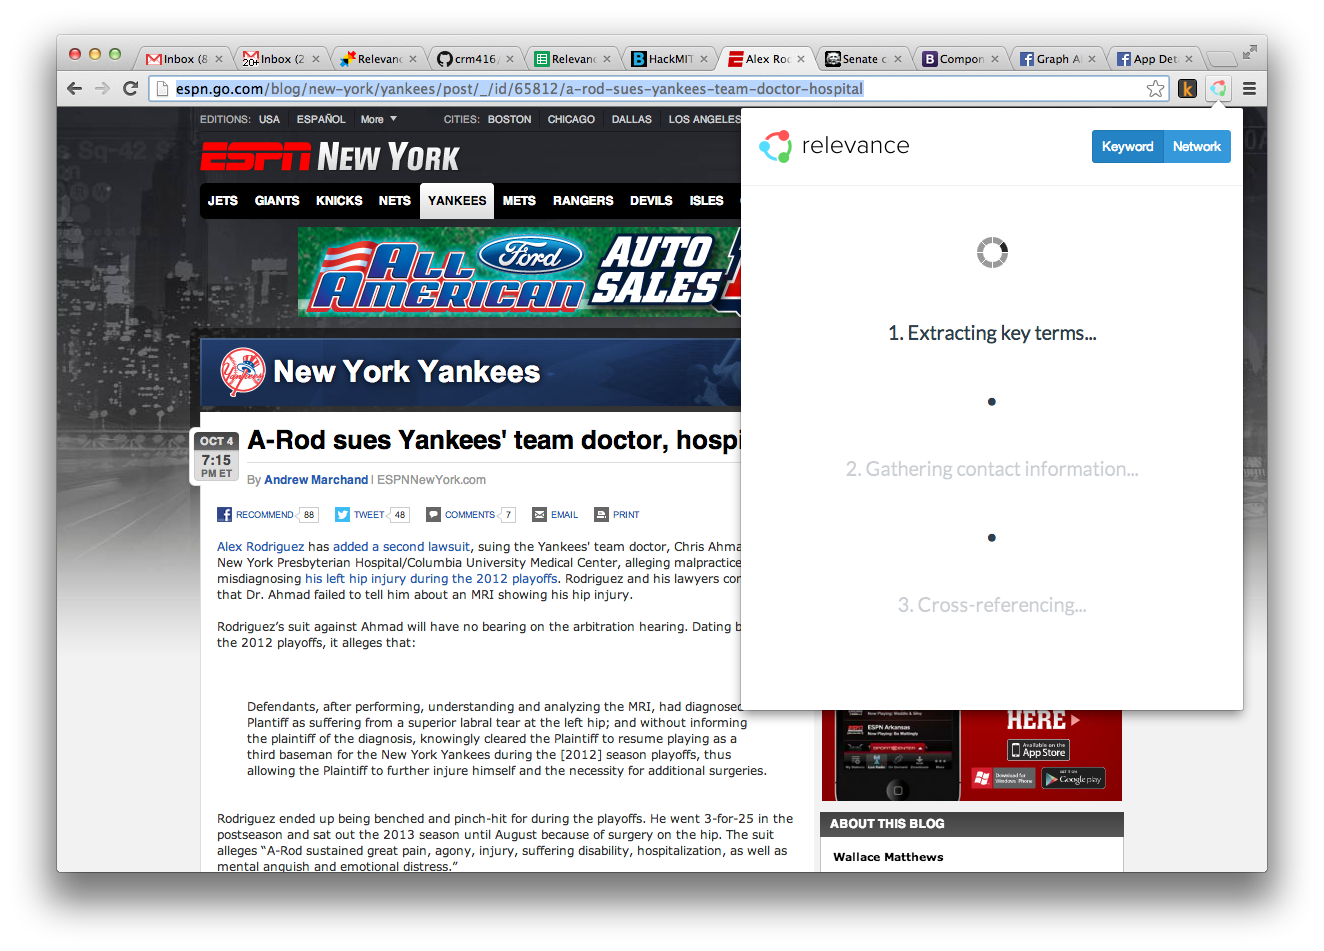
Task: Go forward with the browser forward arrow
Action: point(102,89)
